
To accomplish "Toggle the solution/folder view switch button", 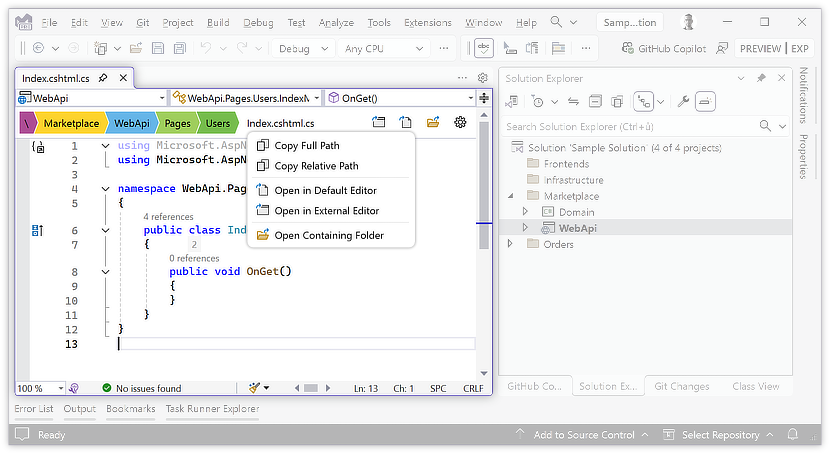I will tap(512, 101).
